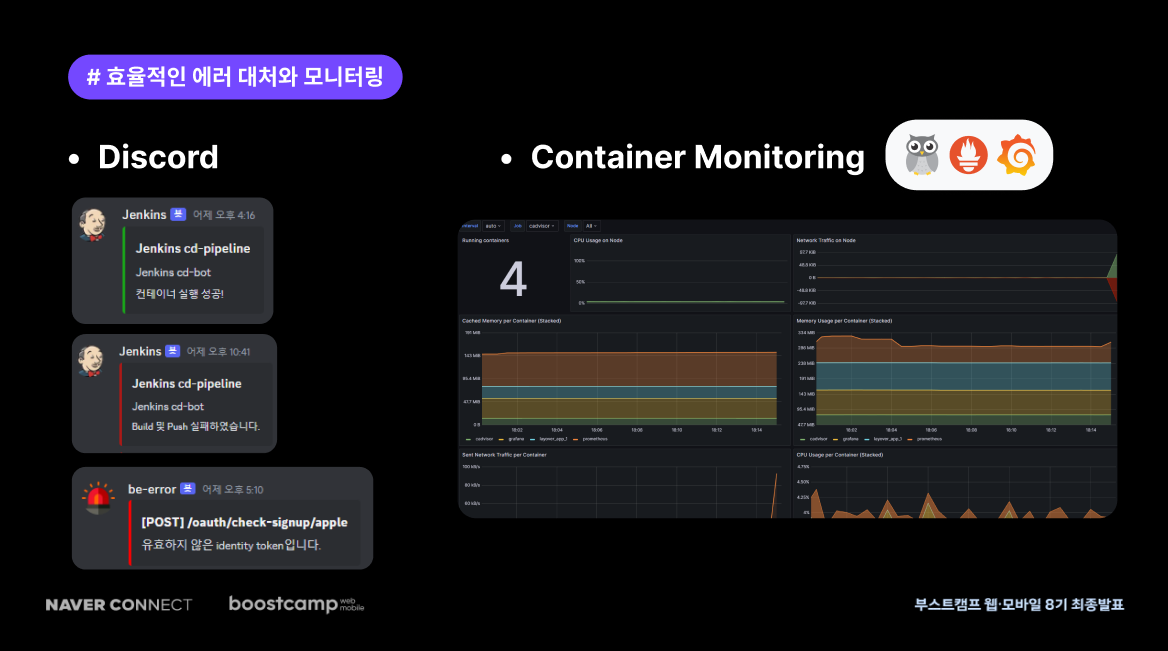This screenshot has width=1168, height=651.
Task: Click '부스트캠프 웹·모바일 8기 최종발표' footer text
Action: pos(1019,604)
